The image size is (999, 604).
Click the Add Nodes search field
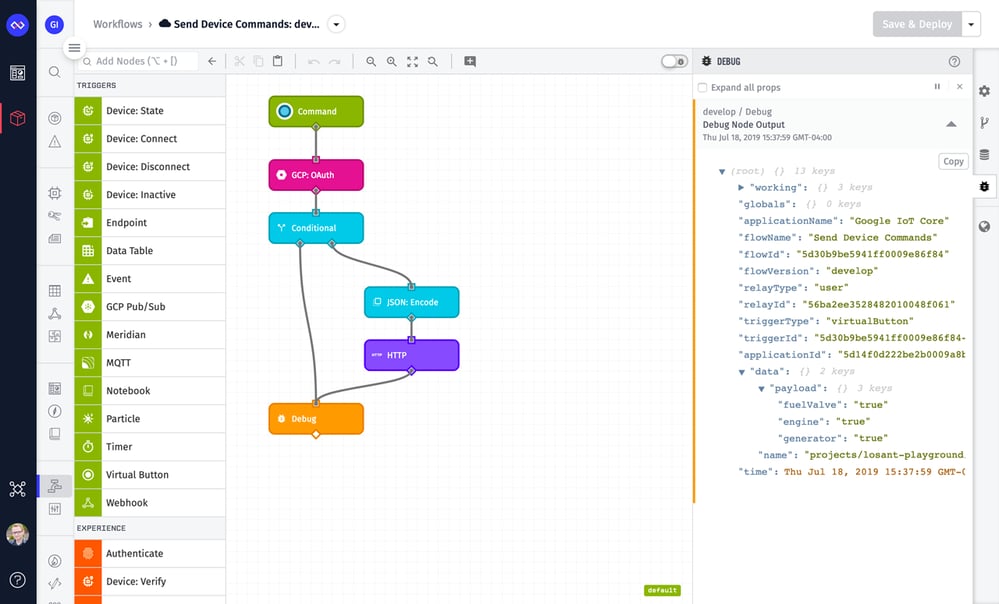pyautogui.click(x=140, y=61)
